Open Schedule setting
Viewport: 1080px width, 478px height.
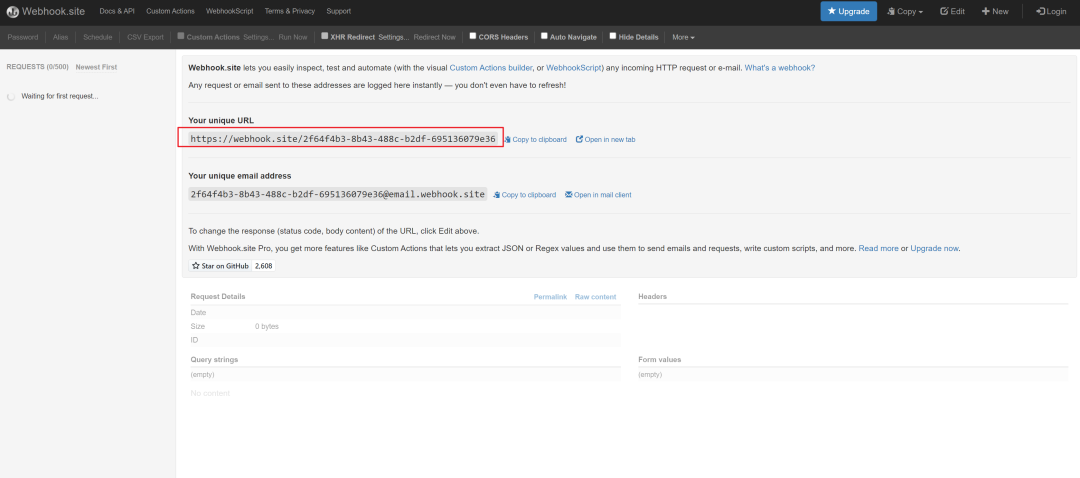coord(97,37)
